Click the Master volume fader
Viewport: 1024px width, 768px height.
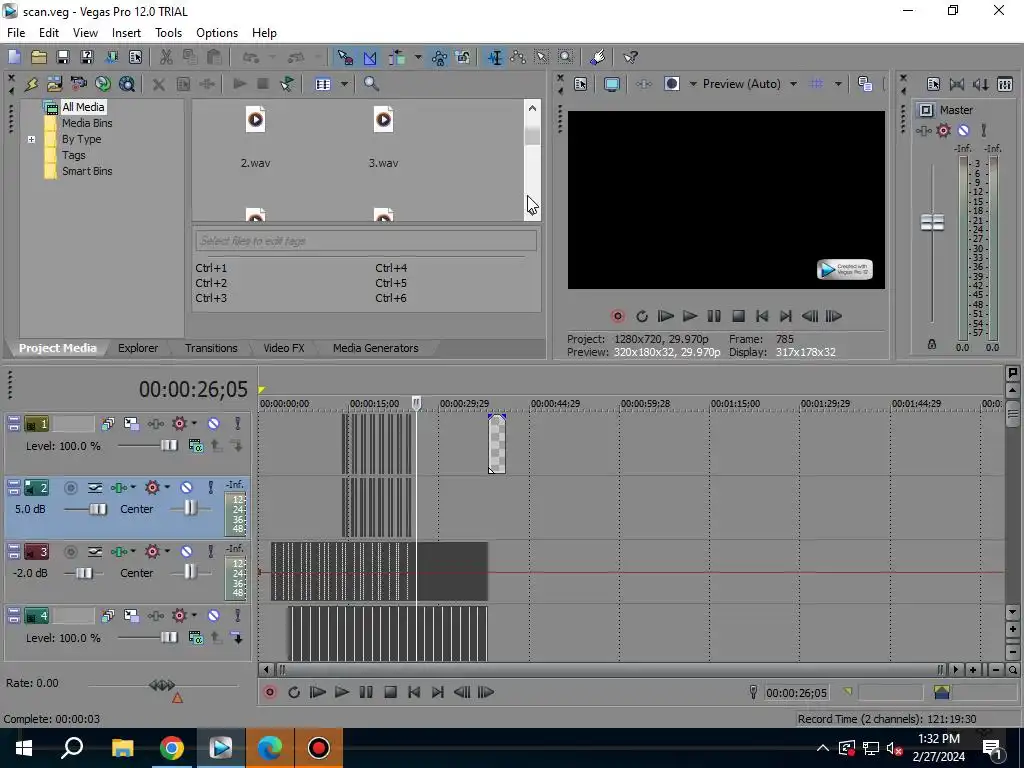932,222
